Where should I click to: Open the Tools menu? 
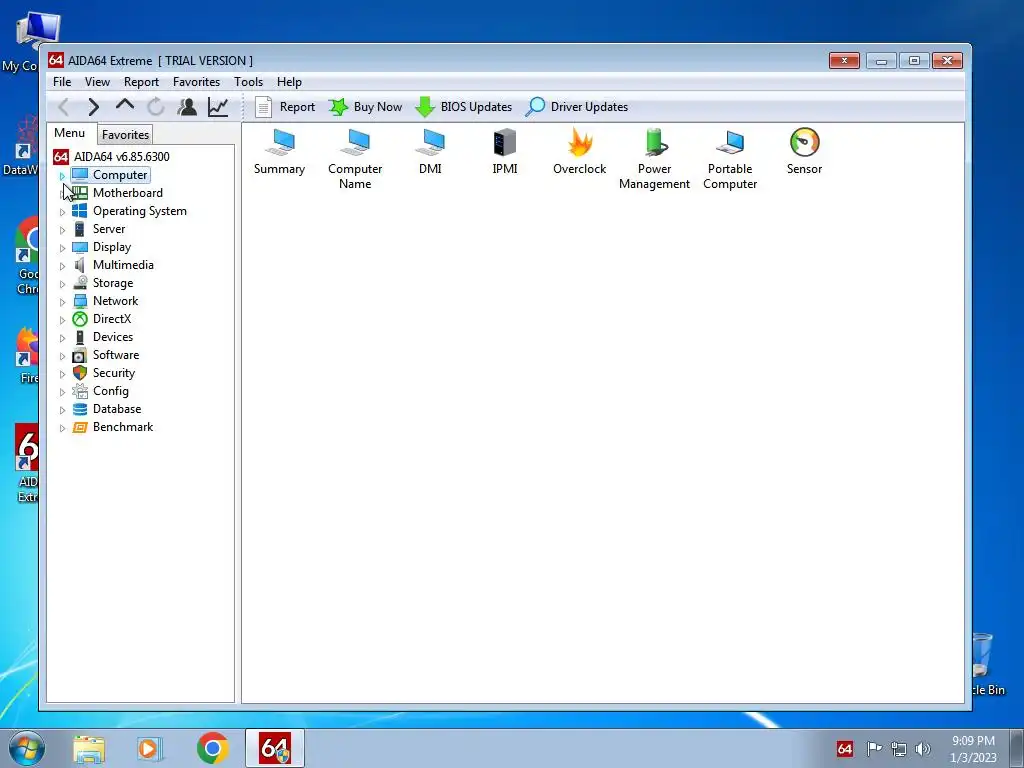point(248,82)
